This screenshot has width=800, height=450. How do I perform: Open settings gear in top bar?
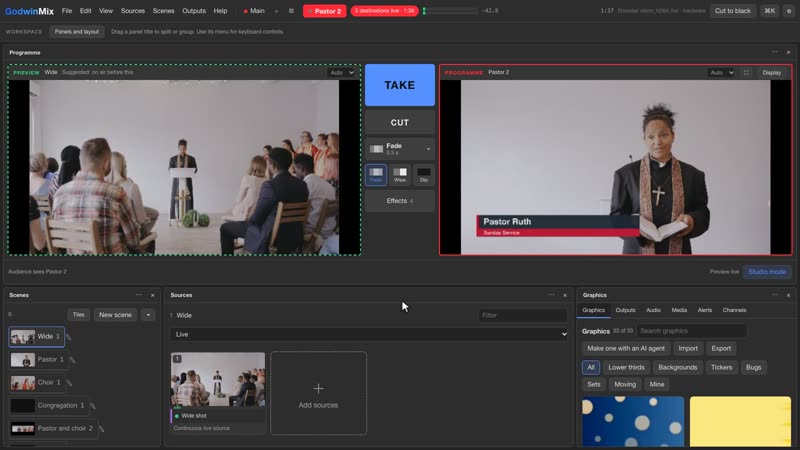[x=789, y=11]
